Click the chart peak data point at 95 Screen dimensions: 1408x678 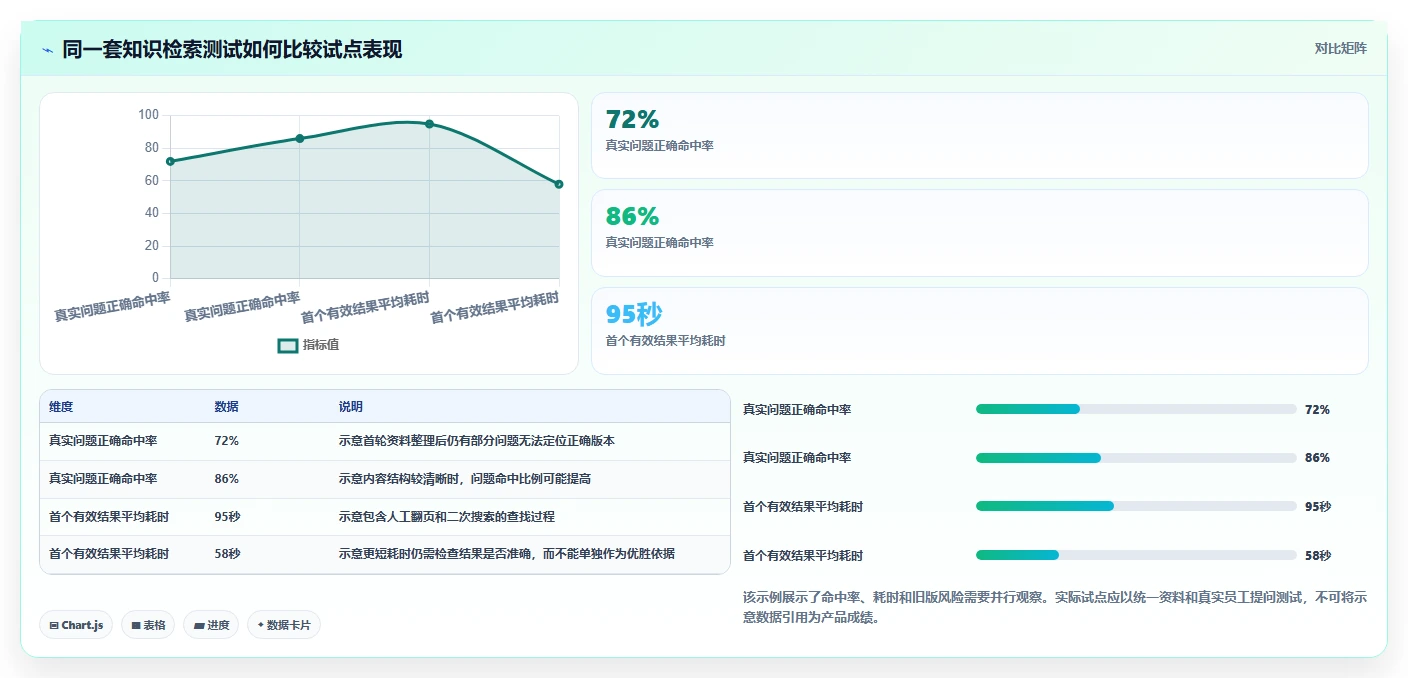(x=429, y=124)
